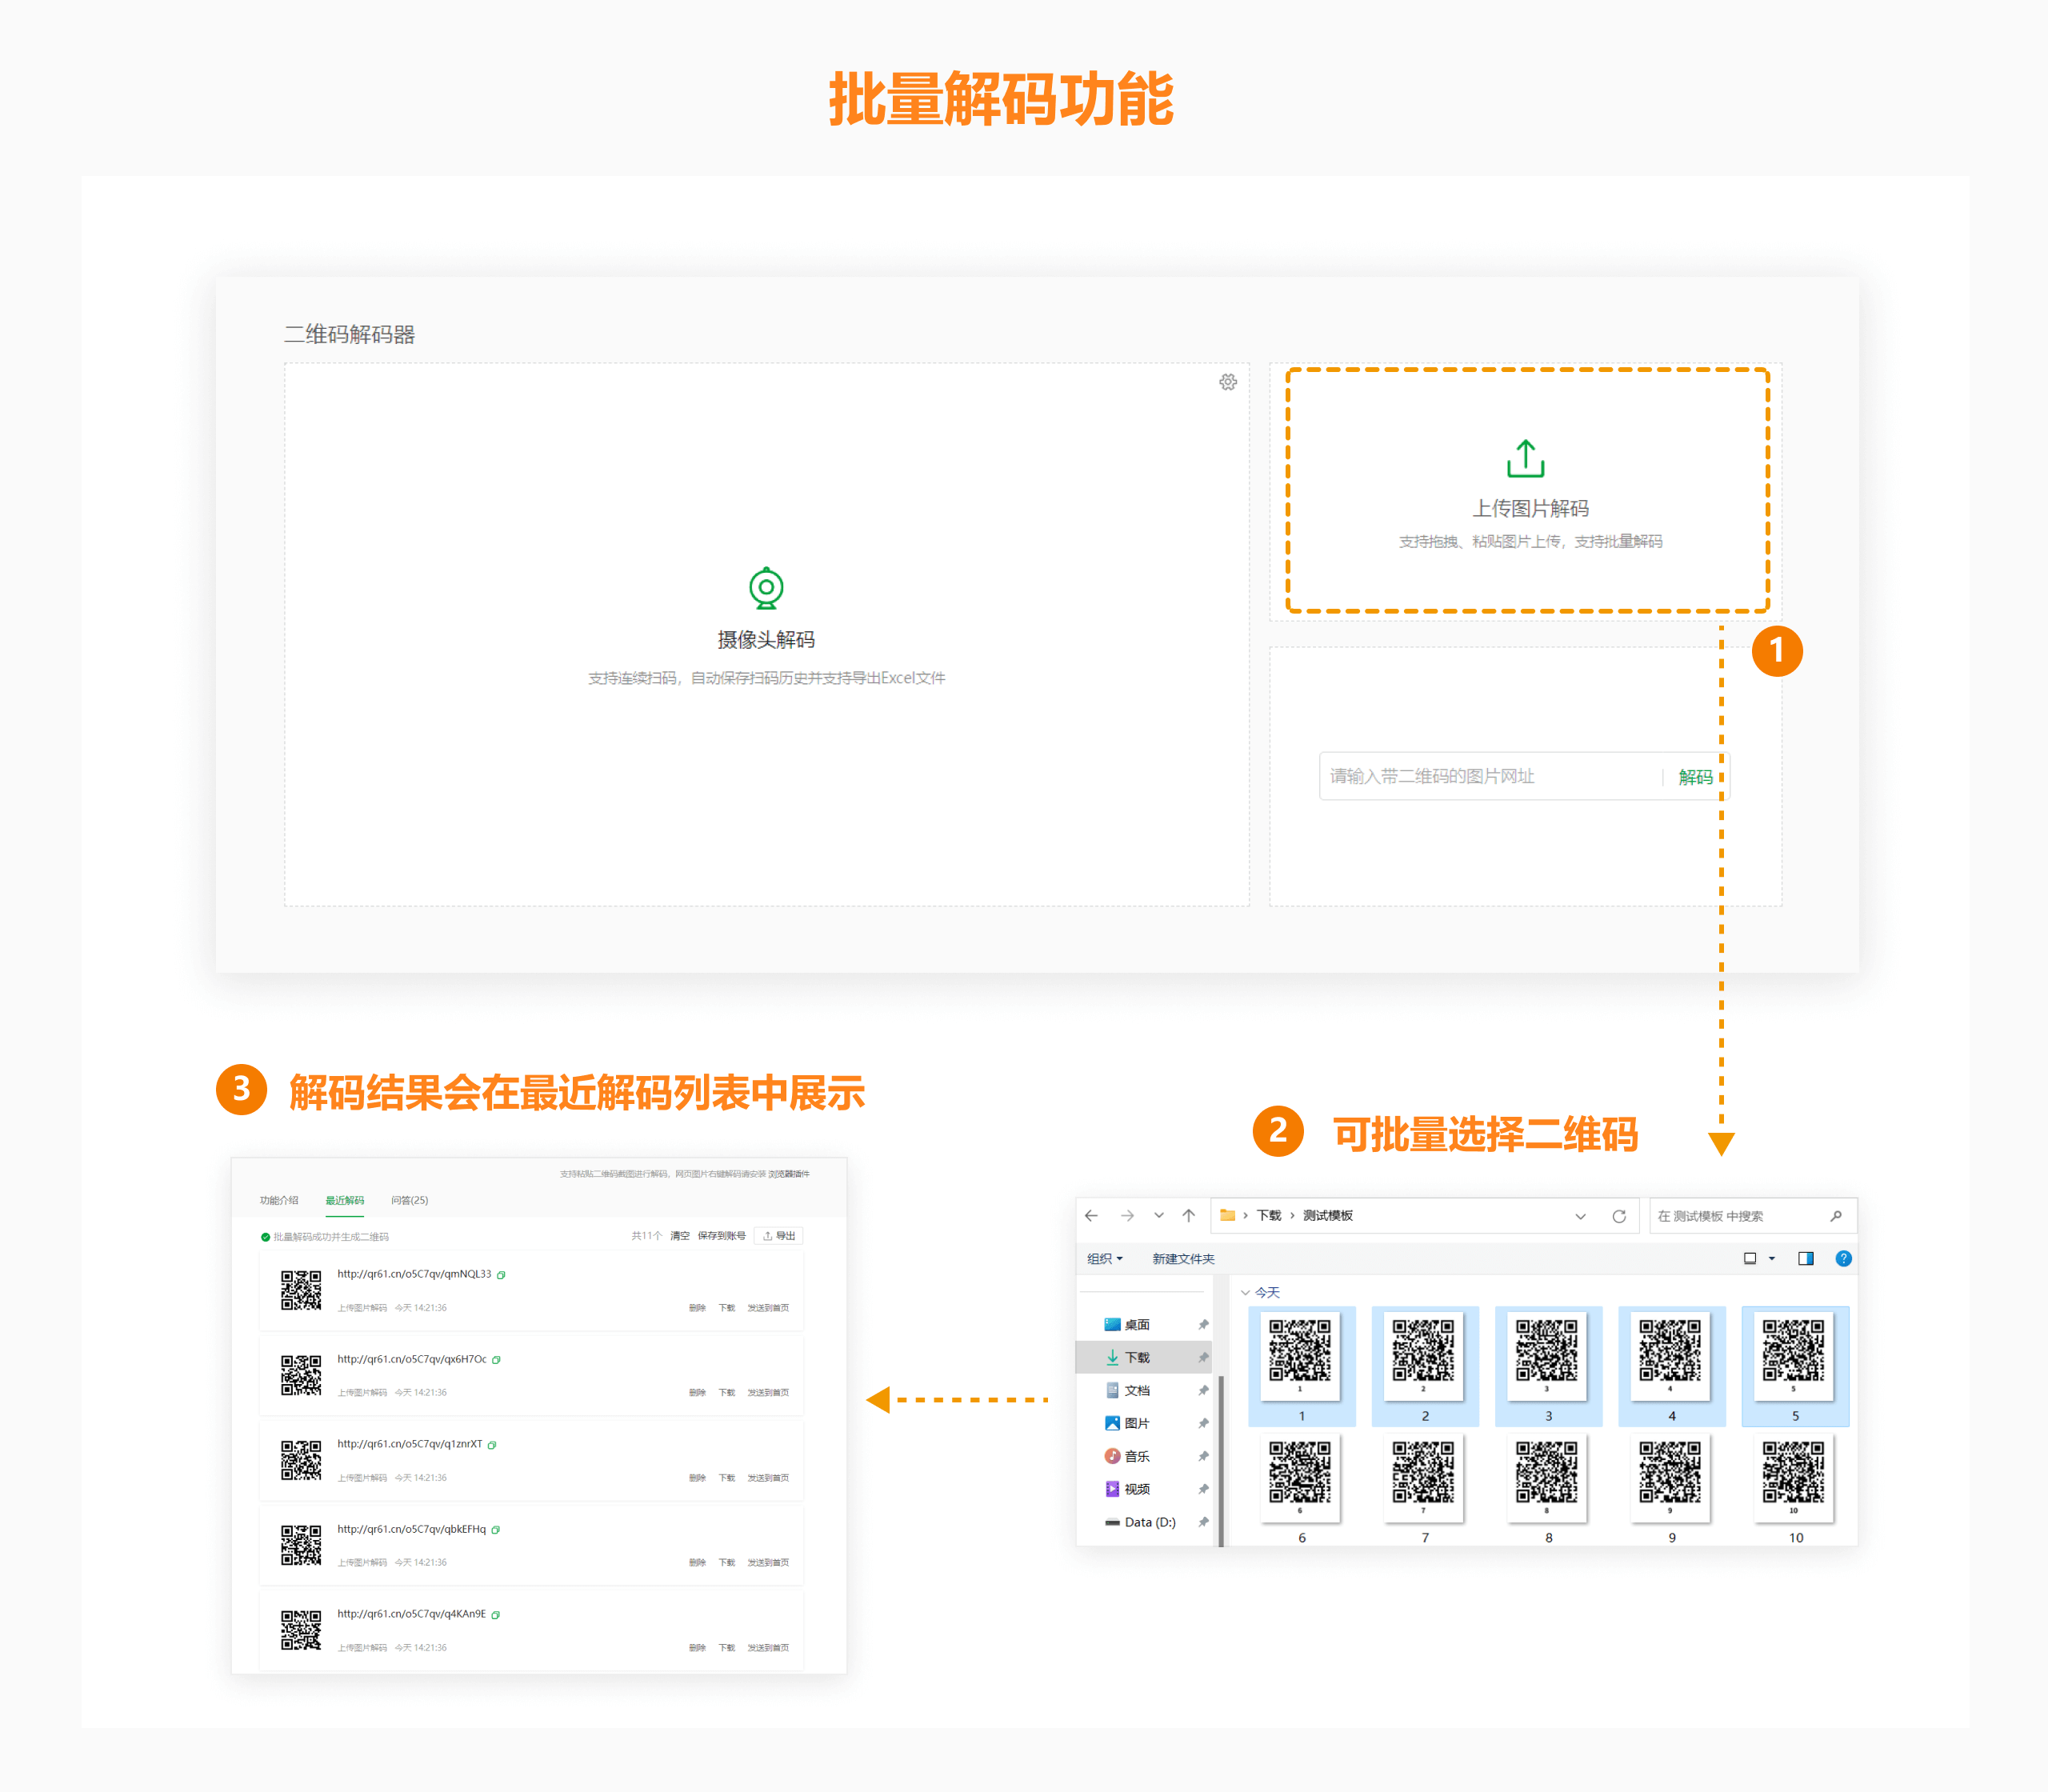Select QR image file 8
This screenshot has height=1792, width=2048.
tap(1548, 1489)
